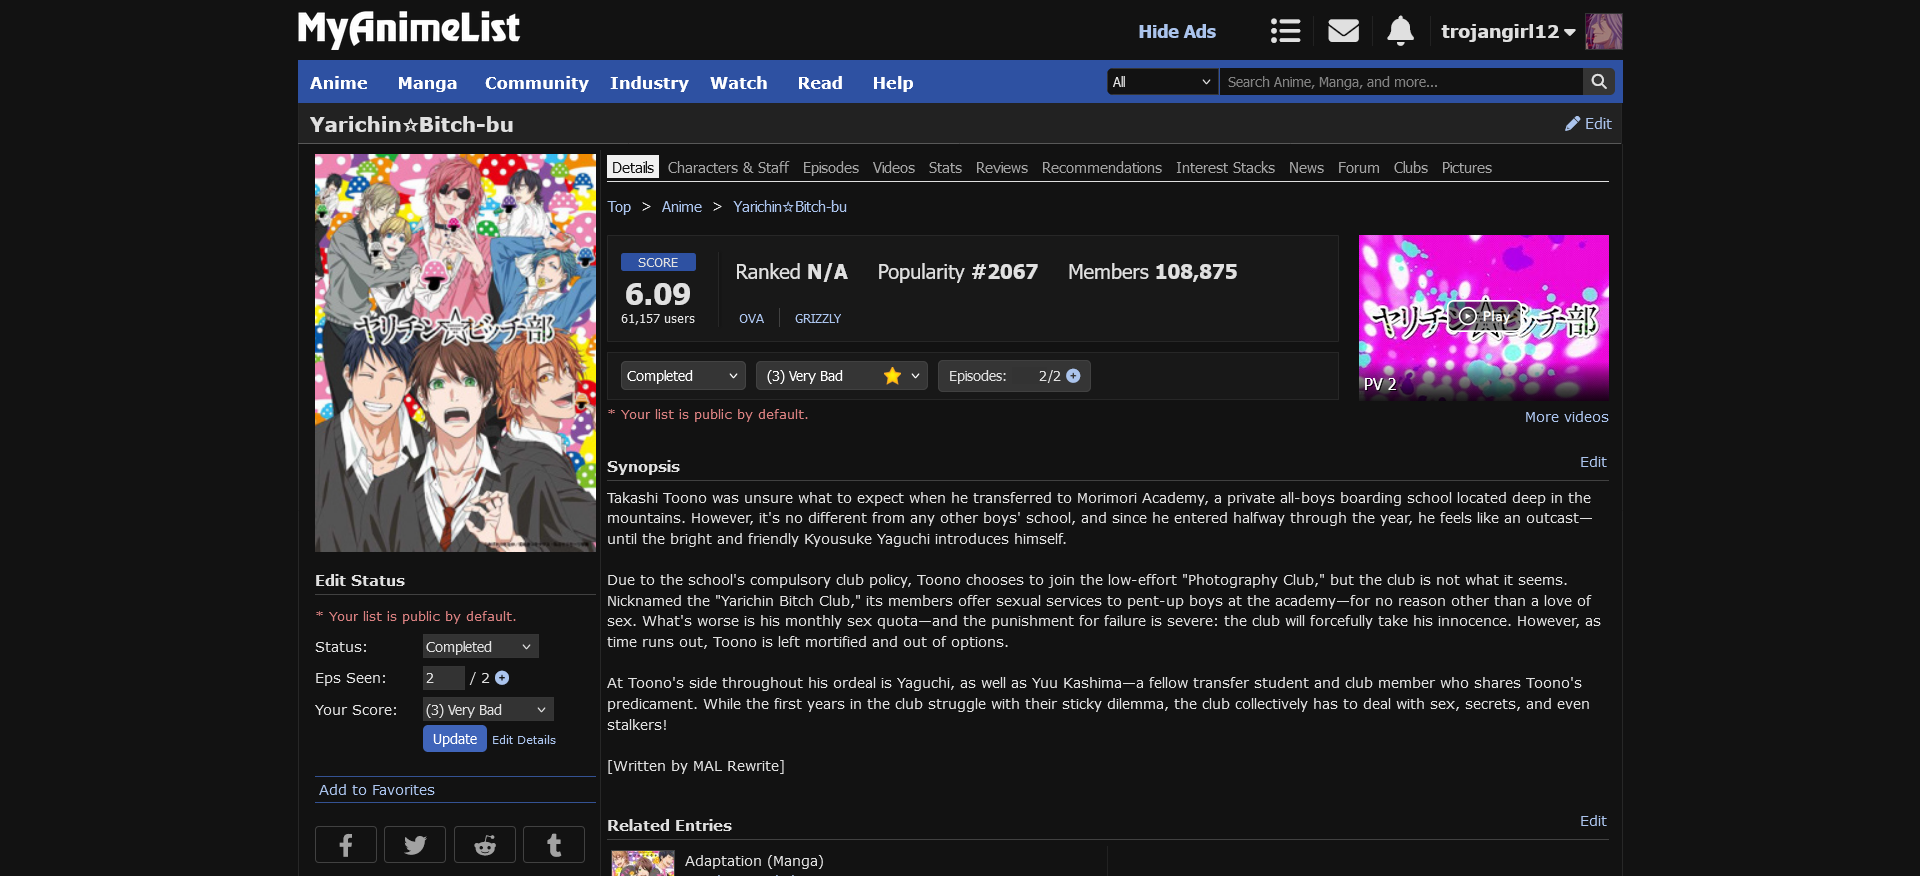Open the messages envelope icon
This screenshot has height=876, width=1920.
pos(1343,31)
